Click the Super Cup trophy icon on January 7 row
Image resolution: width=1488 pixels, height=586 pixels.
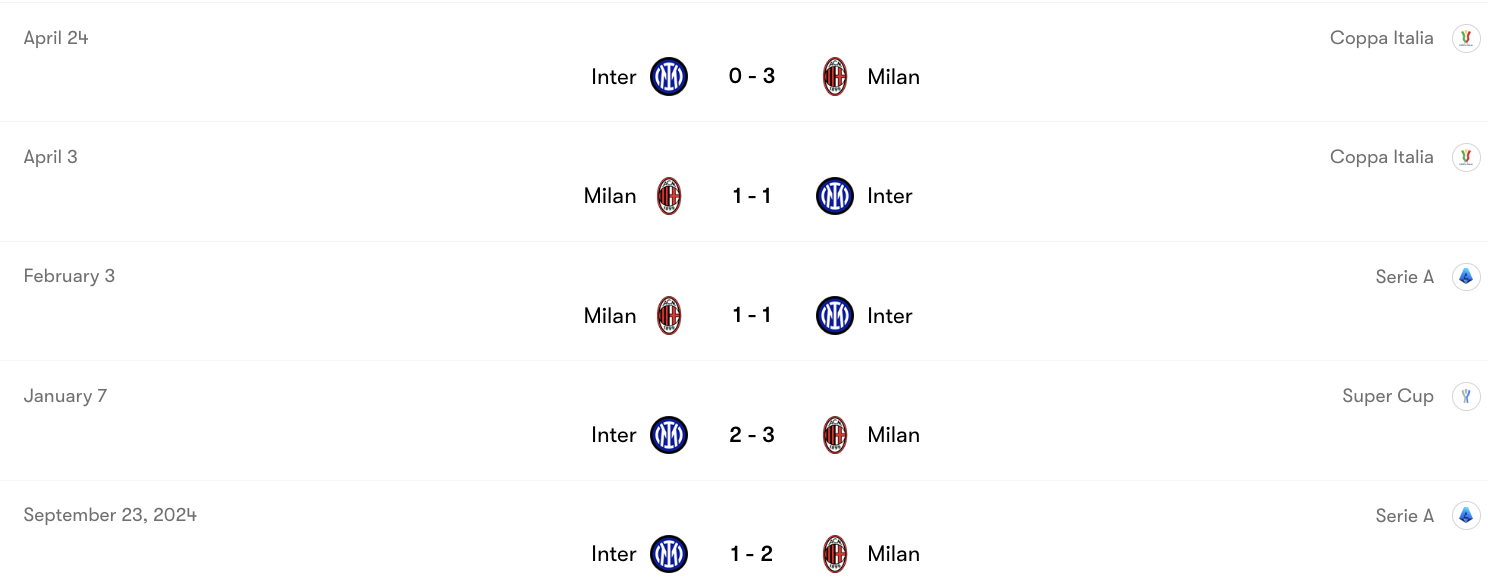coord(1466,395)
